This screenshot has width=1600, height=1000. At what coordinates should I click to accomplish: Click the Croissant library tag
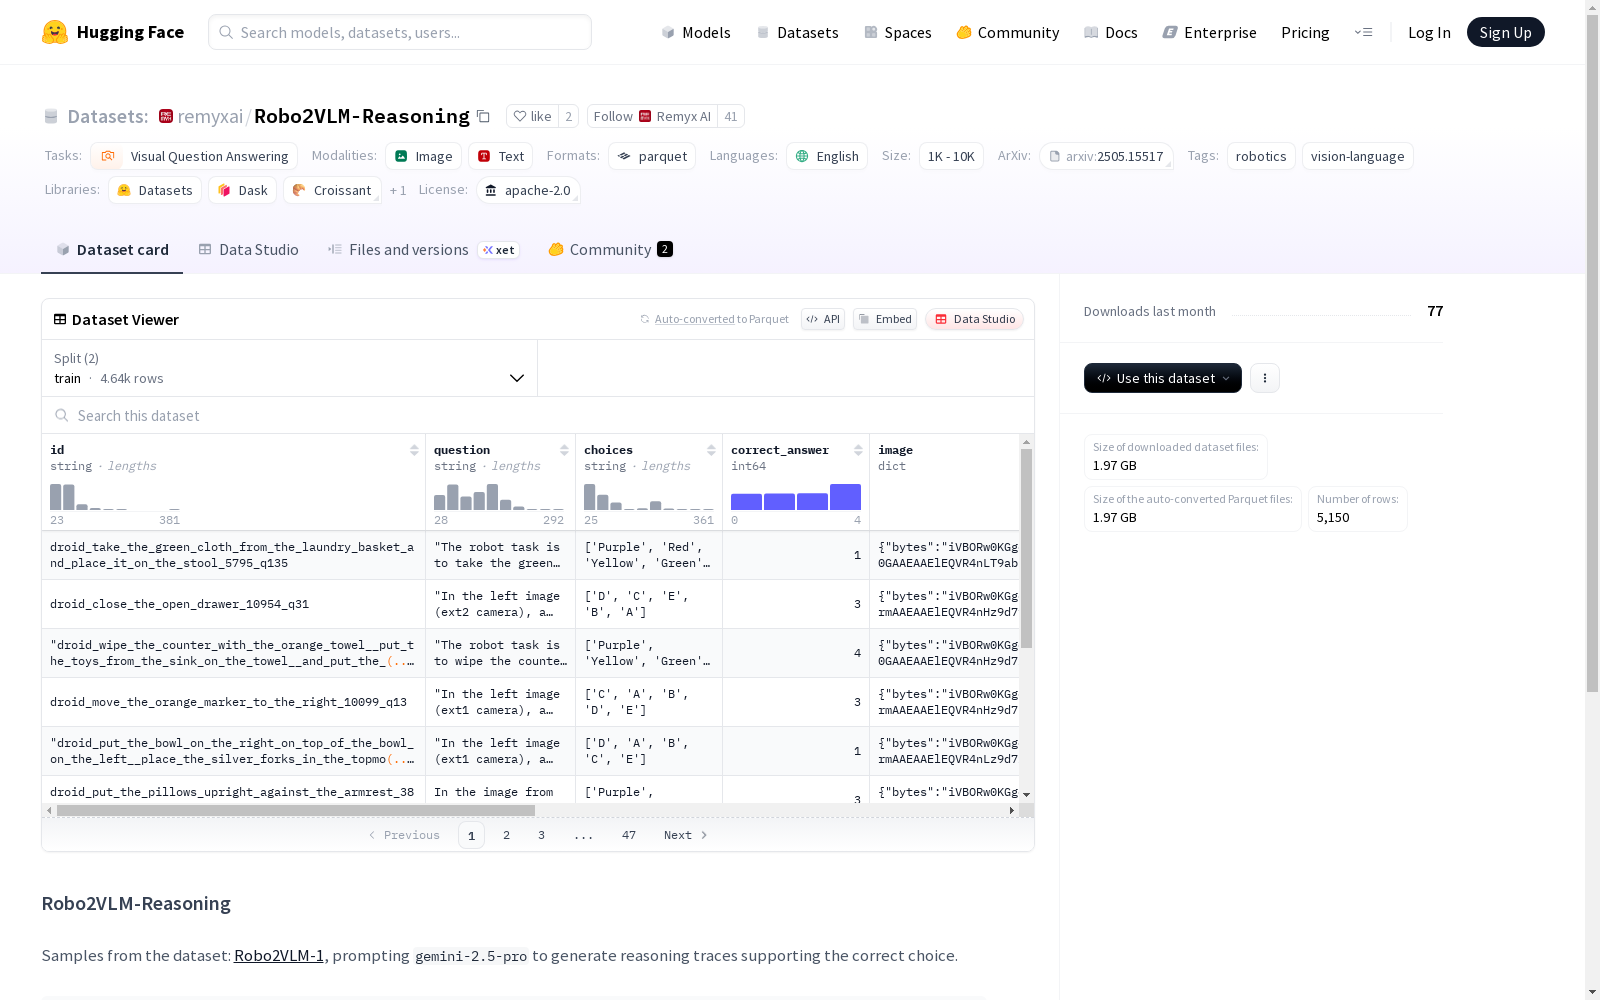click(332, 190)
